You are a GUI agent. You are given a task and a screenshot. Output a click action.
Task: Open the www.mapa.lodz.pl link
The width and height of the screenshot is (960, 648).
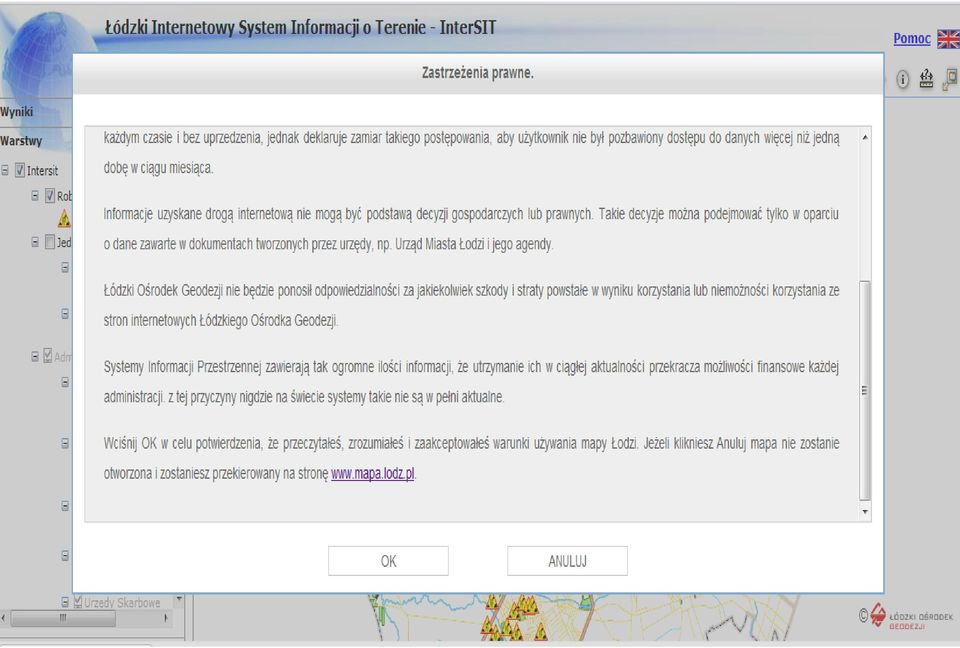click(373, 473)
